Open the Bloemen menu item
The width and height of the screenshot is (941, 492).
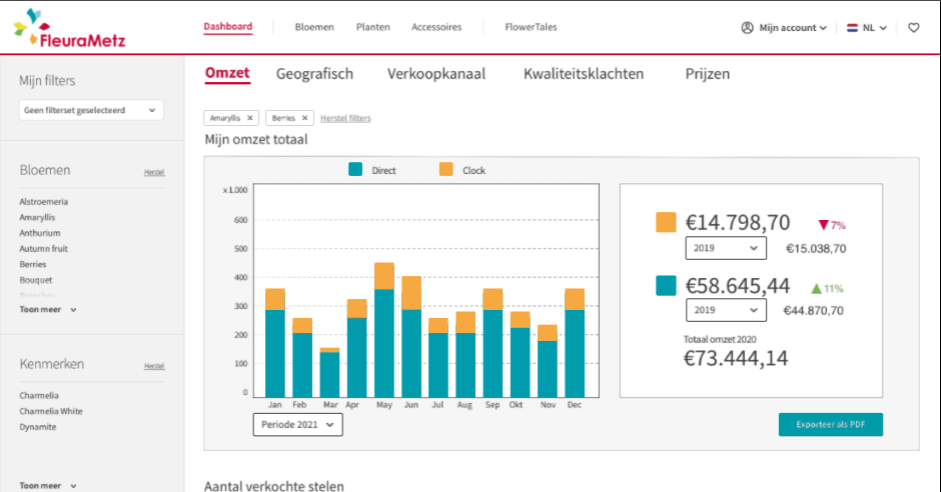click(x=314, y=27)
